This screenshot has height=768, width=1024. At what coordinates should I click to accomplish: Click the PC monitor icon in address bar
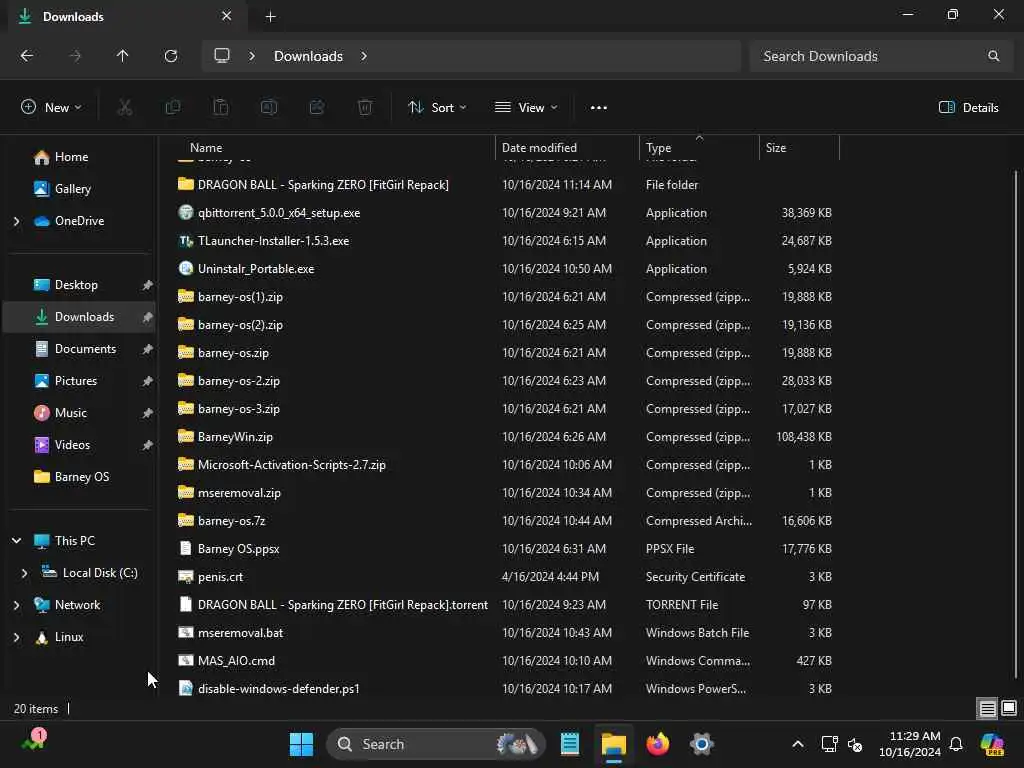tap(222, 56)
